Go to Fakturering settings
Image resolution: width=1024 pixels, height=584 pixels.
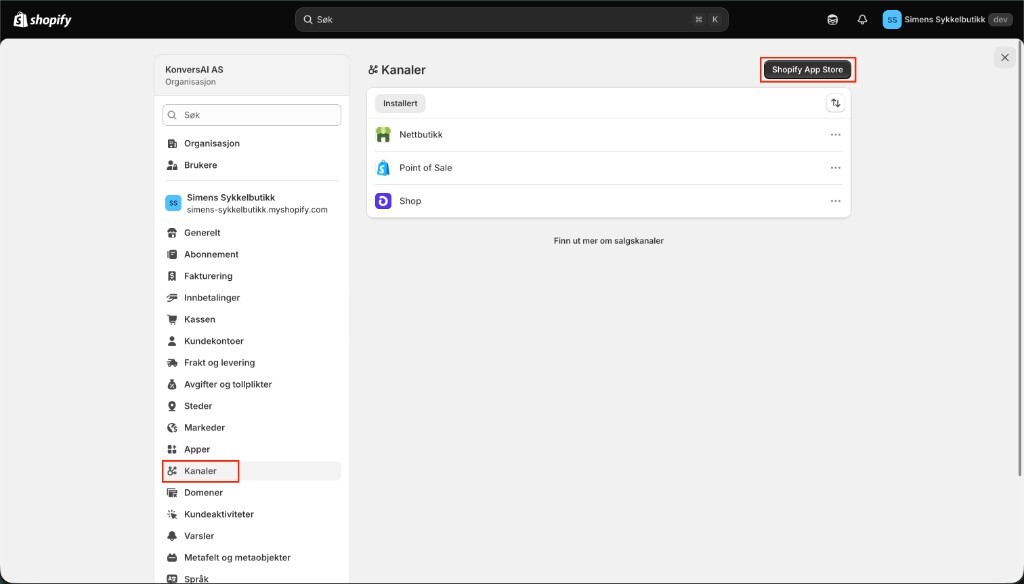tap(251, 276)
